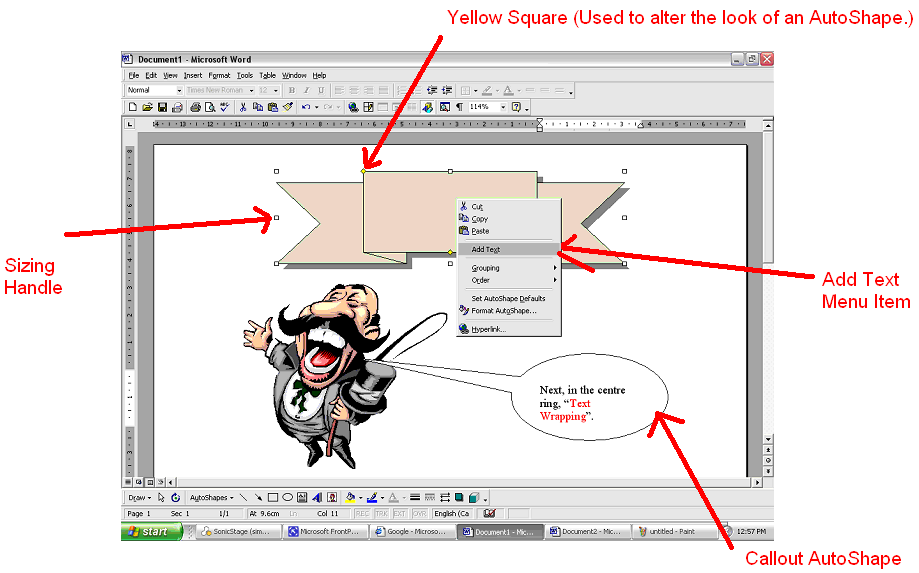Switch to Document2 in the taskbar
This screenshot has width=919, height=573.
pos(586,531)
